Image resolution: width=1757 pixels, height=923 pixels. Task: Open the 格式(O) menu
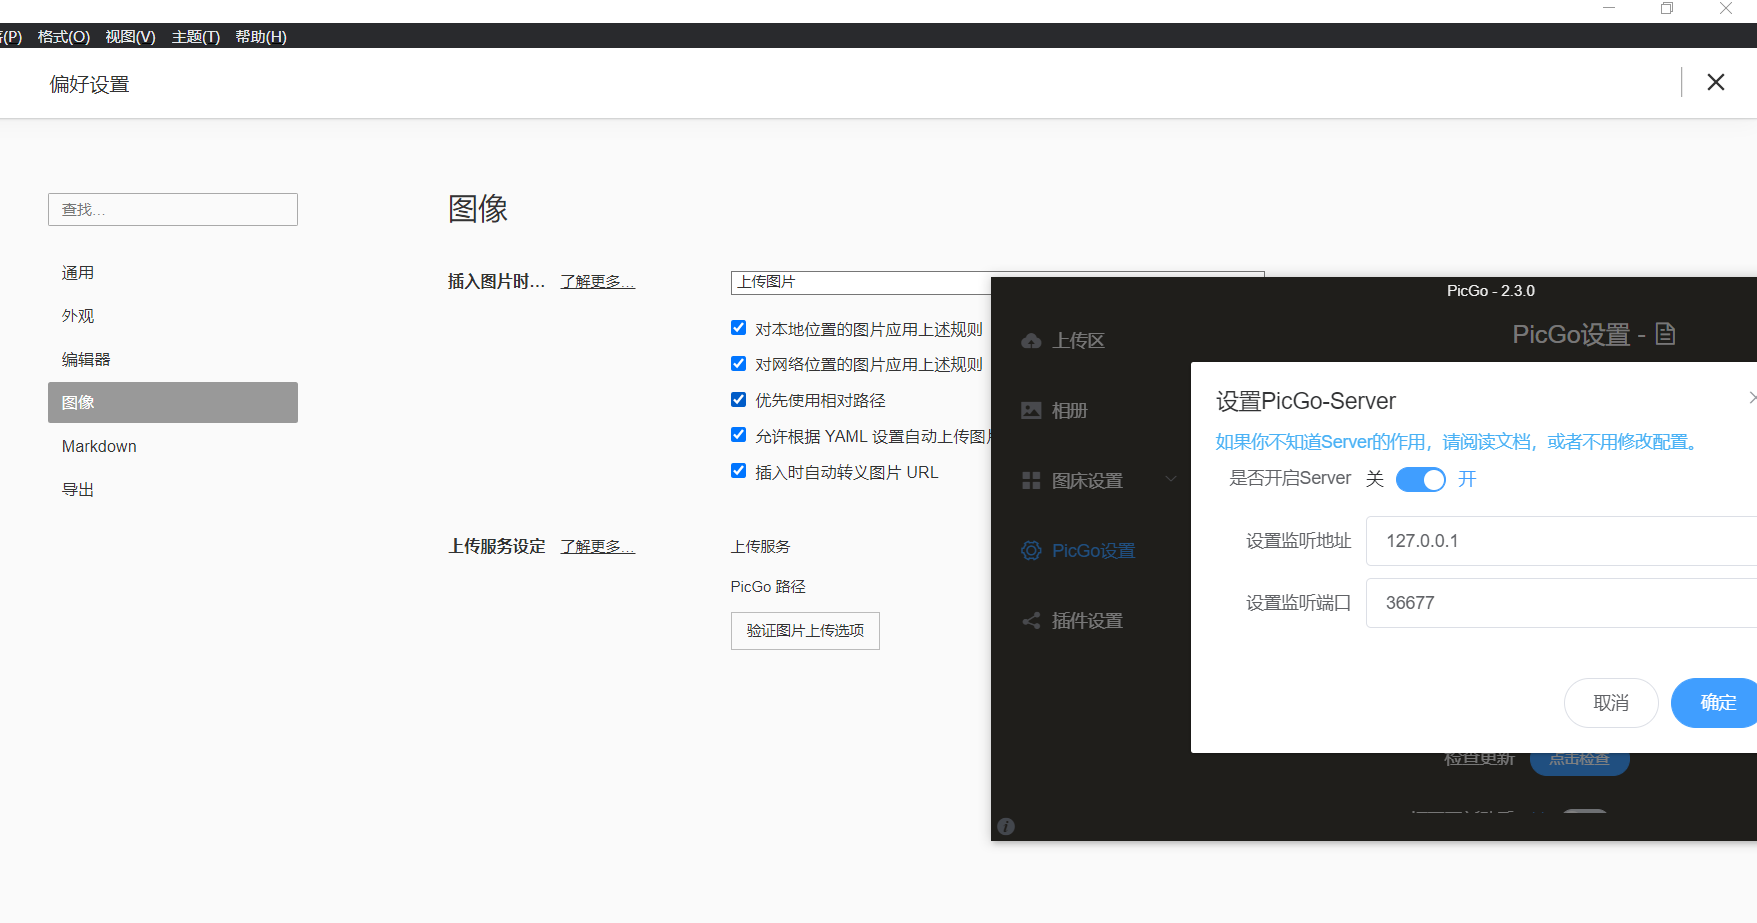pos(64,37)
